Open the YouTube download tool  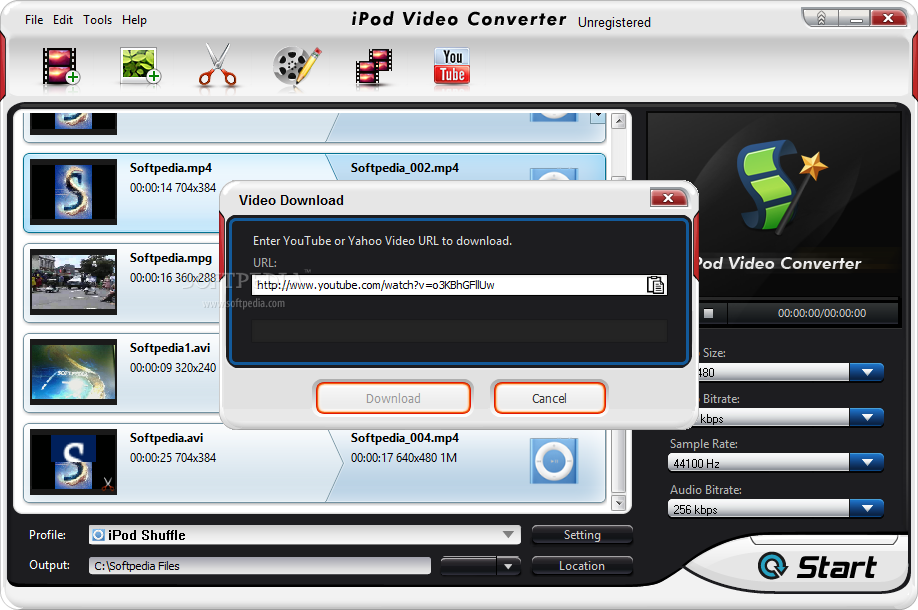(x=452, y=66)
